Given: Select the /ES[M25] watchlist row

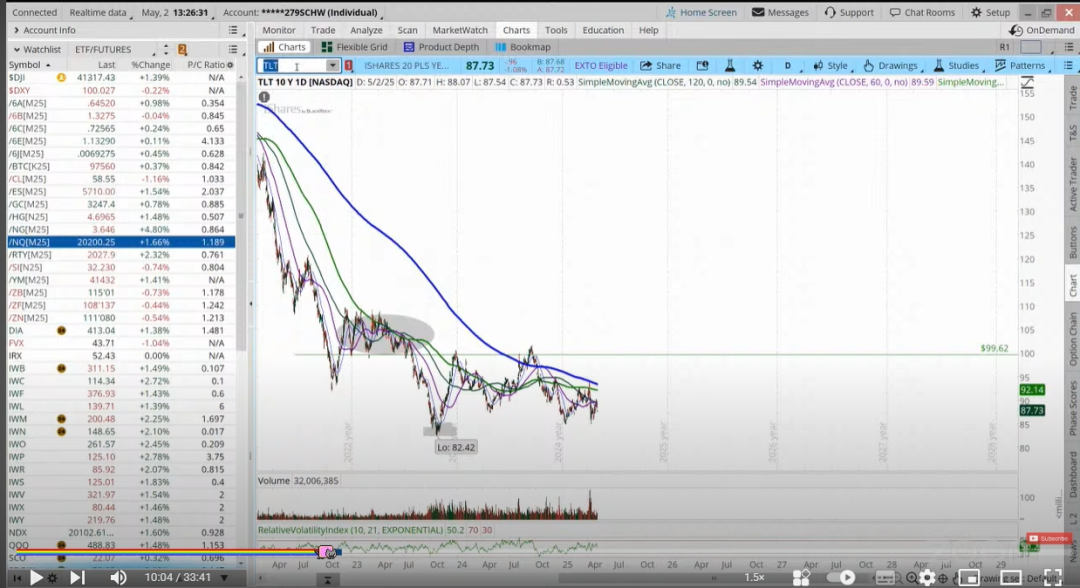Looking at the screenshot, I should (121, 191).
